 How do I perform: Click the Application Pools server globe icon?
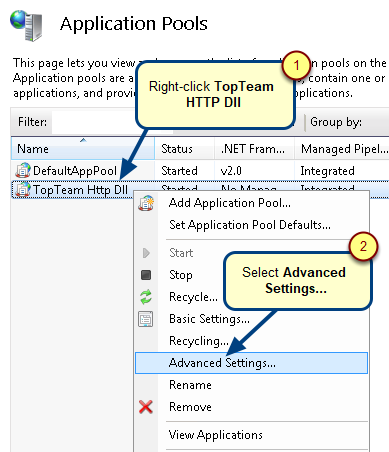coord(27,25)
